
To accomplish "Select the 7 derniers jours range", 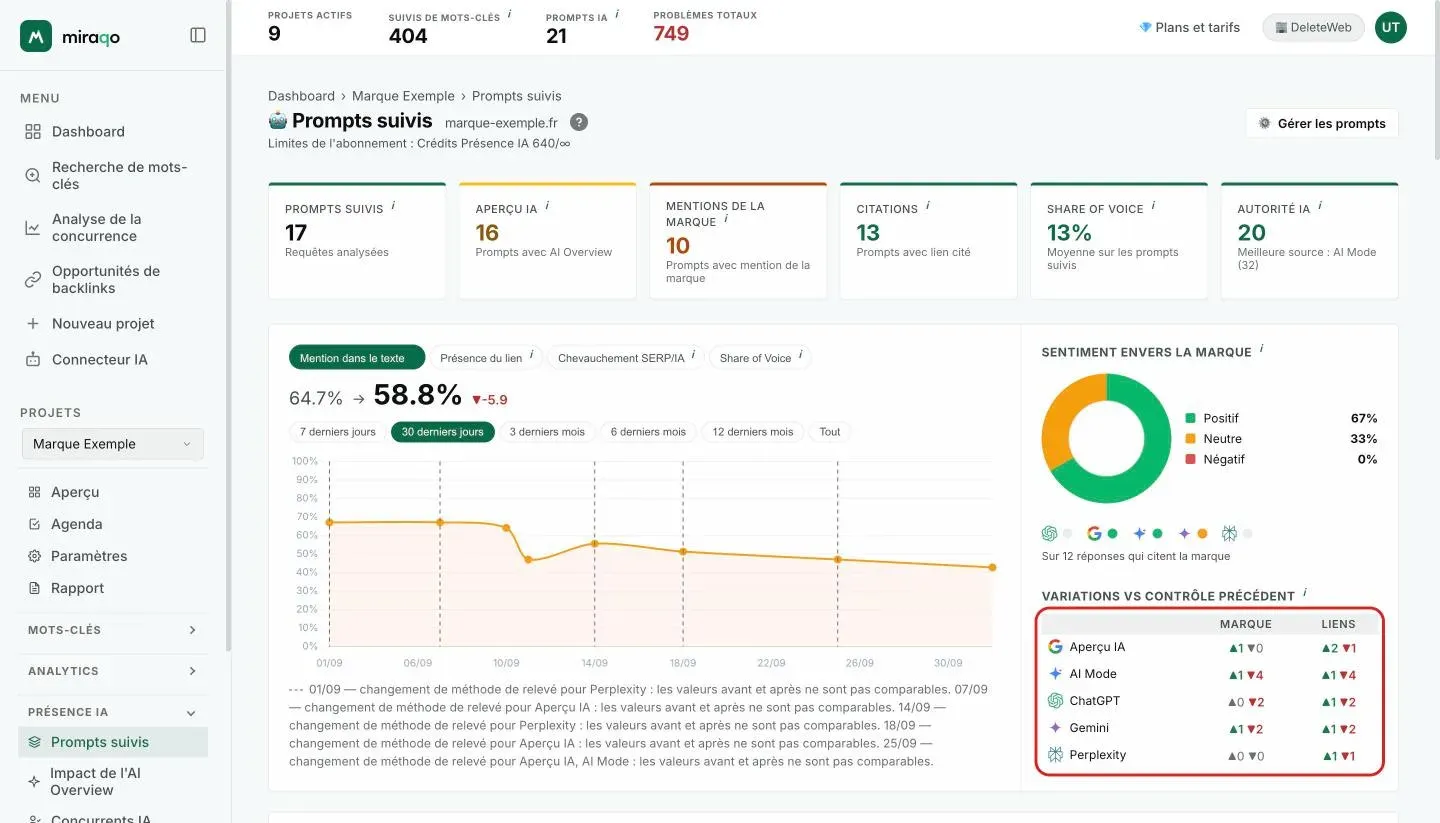I will pos(338,432).
